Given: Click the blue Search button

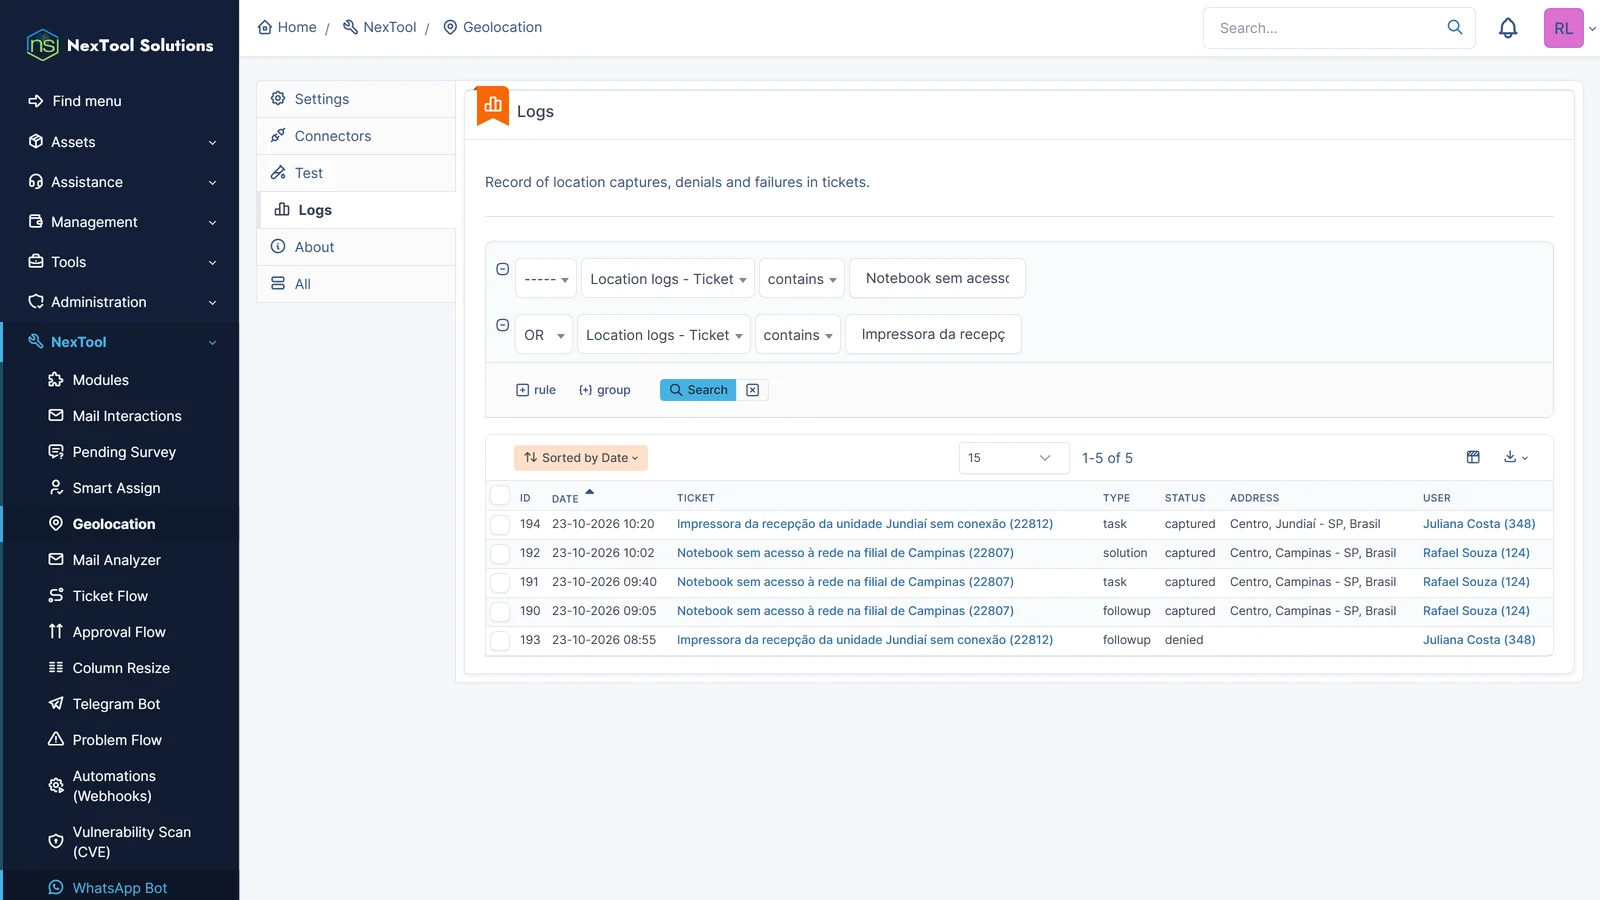Looking at the screenshot, I should click(x=698, y=390).
